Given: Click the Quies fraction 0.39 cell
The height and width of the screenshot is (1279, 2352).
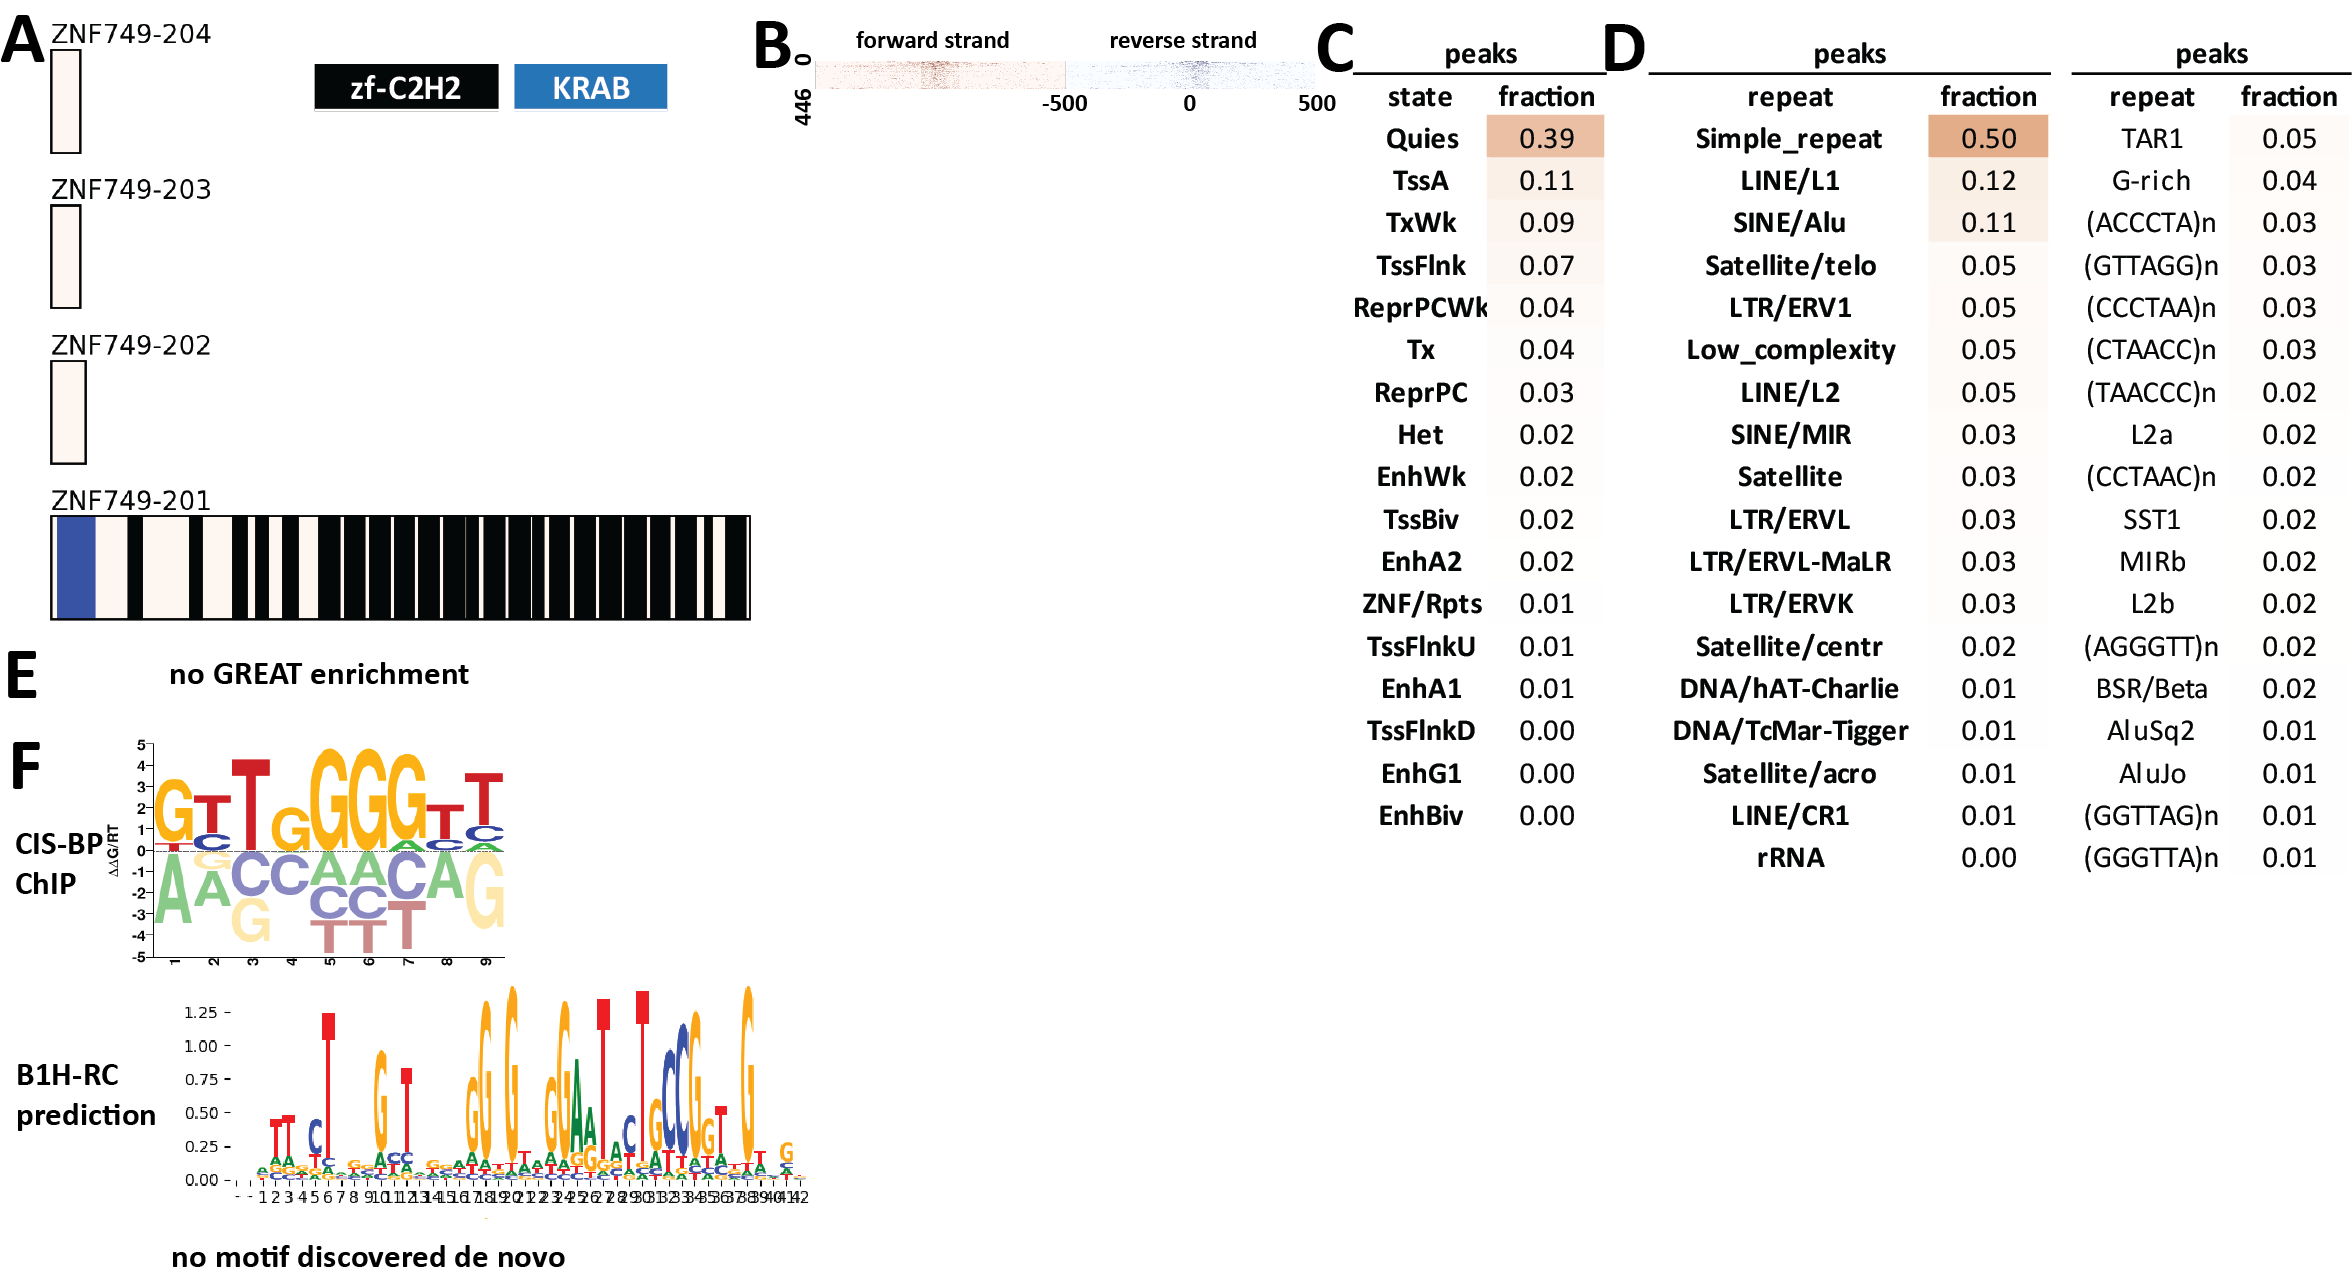Looking at the screenshot, I should coord(1545,138).
